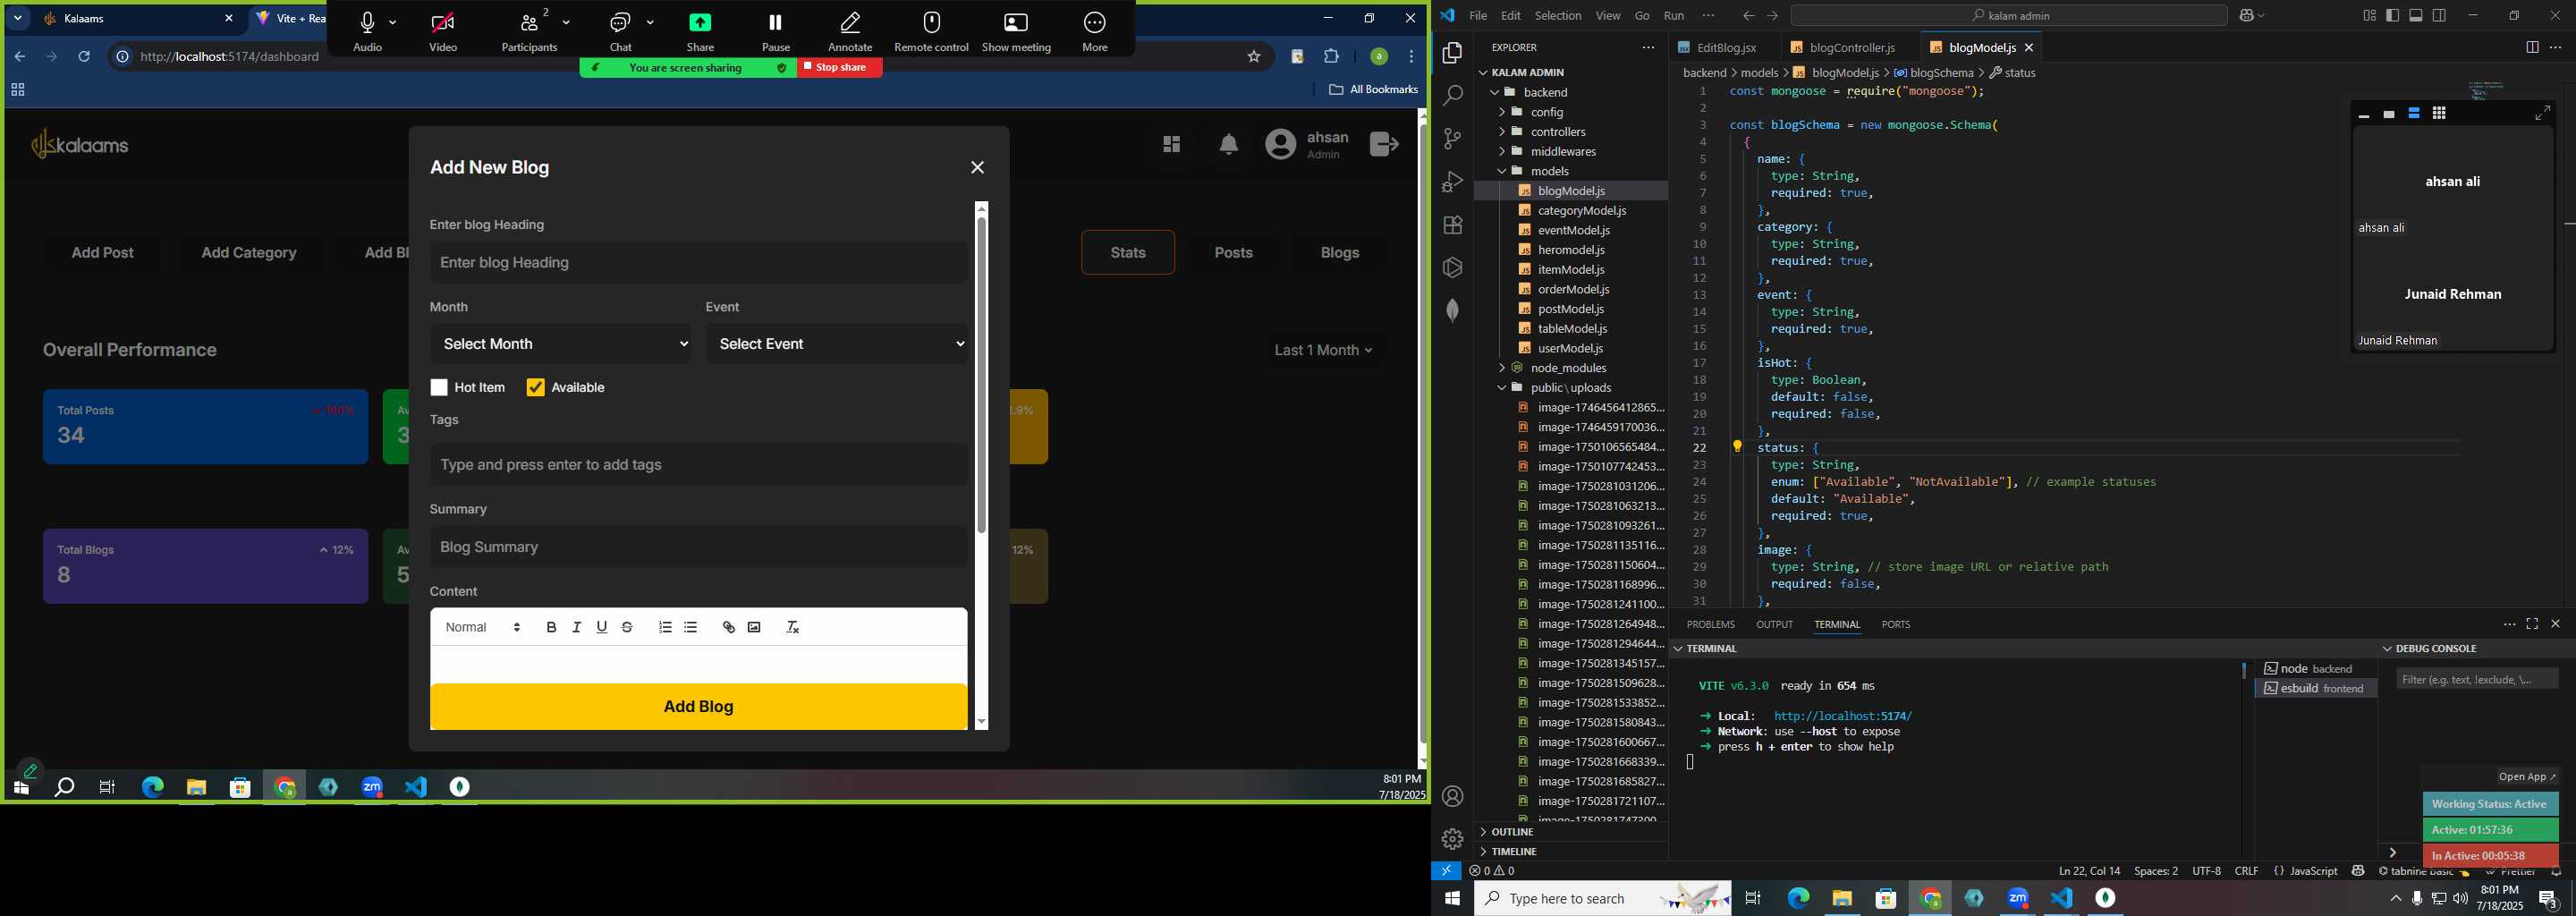
Task: Insert ordered list in content editor
Action: point(665,627)
